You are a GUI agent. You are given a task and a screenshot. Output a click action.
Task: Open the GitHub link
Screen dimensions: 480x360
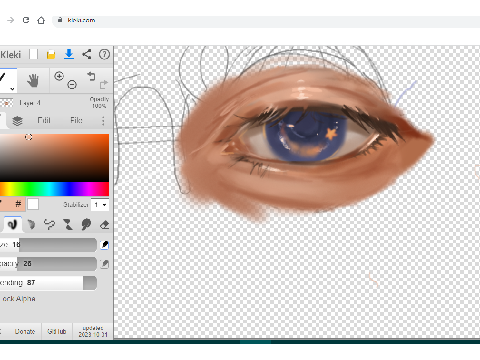click(x=57, y=331)
